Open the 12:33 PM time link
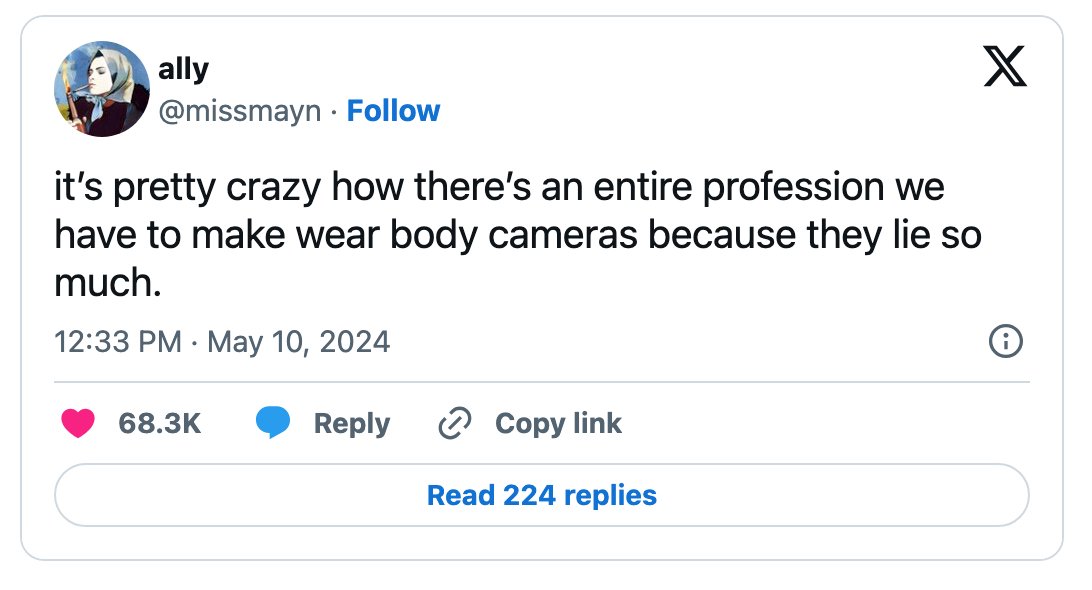The height and width of the screenshot is (590, 1092). pos(118,342)
